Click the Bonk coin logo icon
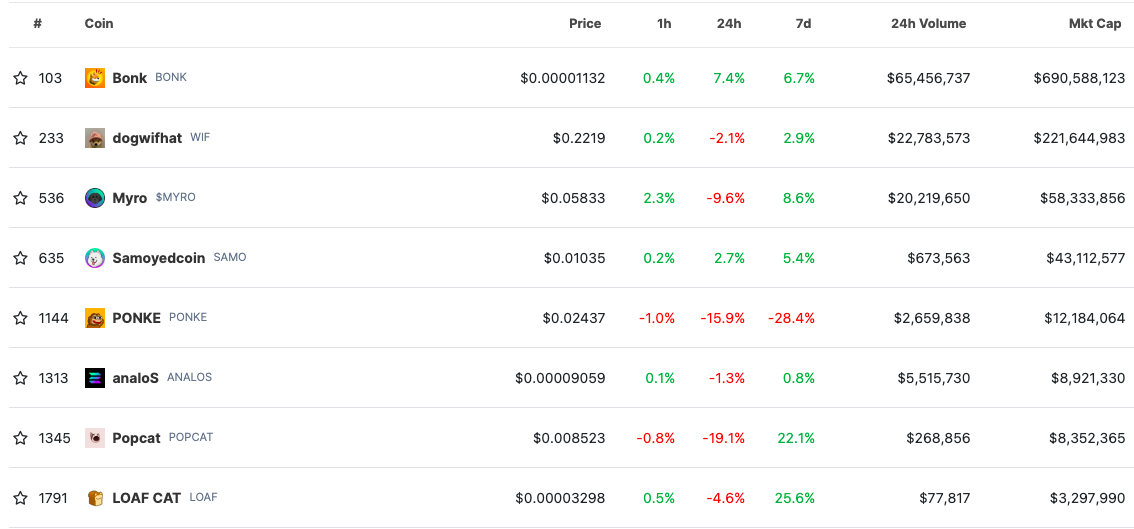Screen dimensions: 1134x529 pos(95,78)
